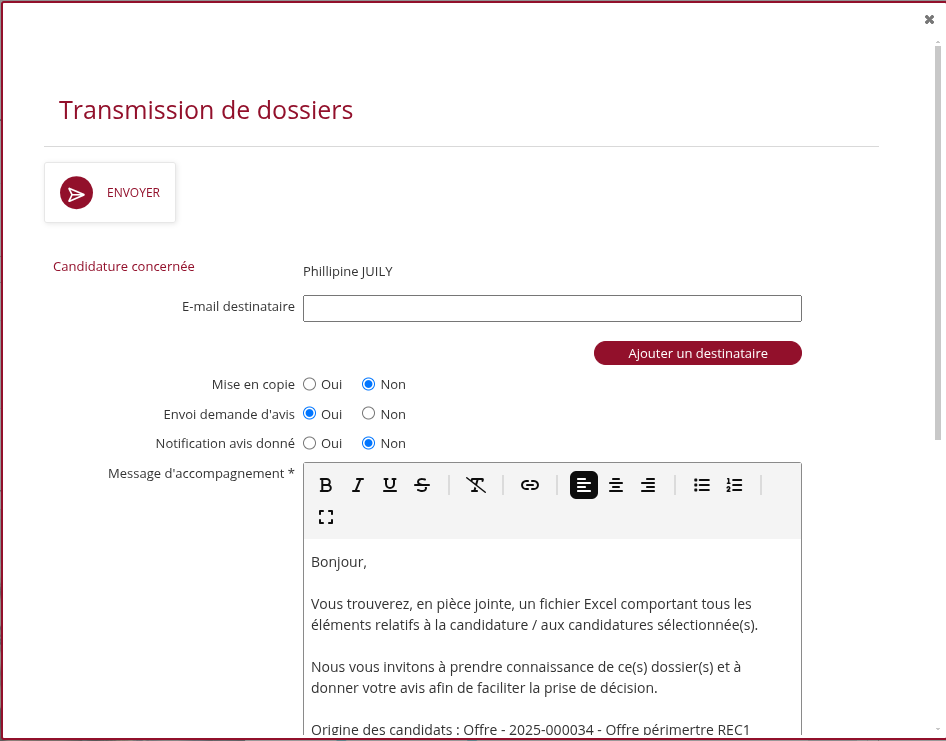Align message text to the left
Viewport: 946px width, 741px height.
(x=584, y=485)
